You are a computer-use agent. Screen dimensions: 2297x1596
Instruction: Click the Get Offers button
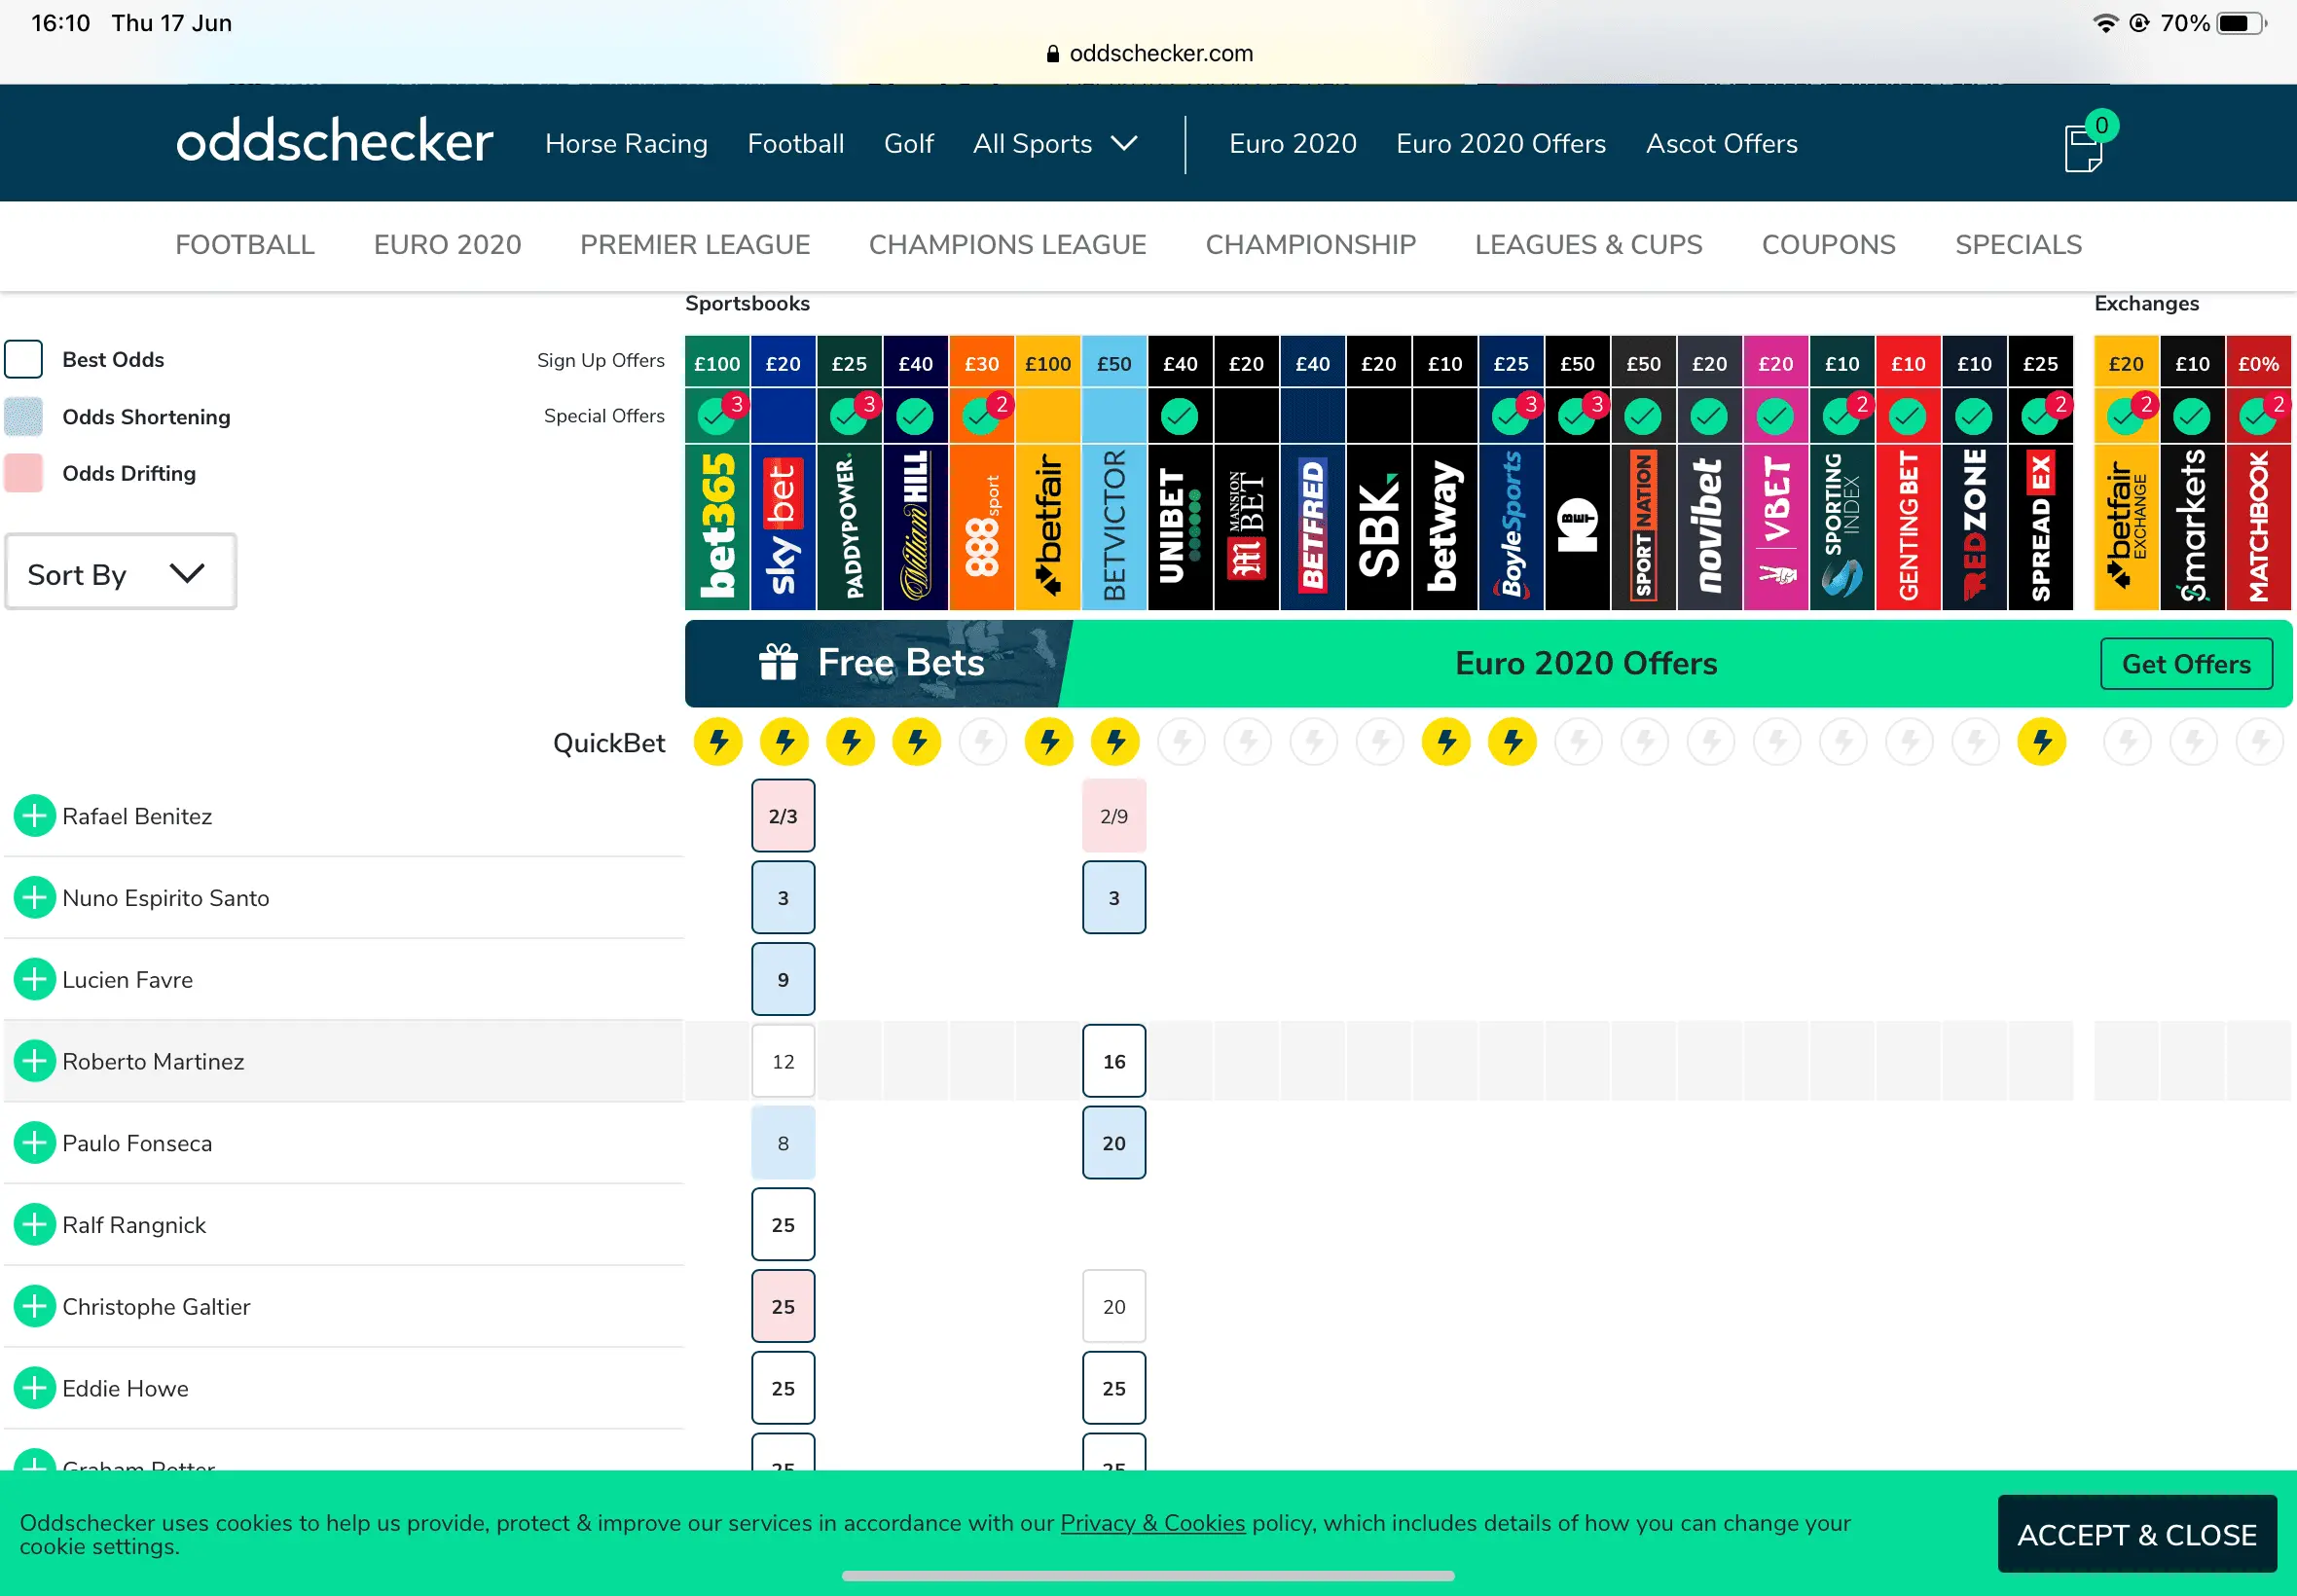click(x=2186, y=664)
